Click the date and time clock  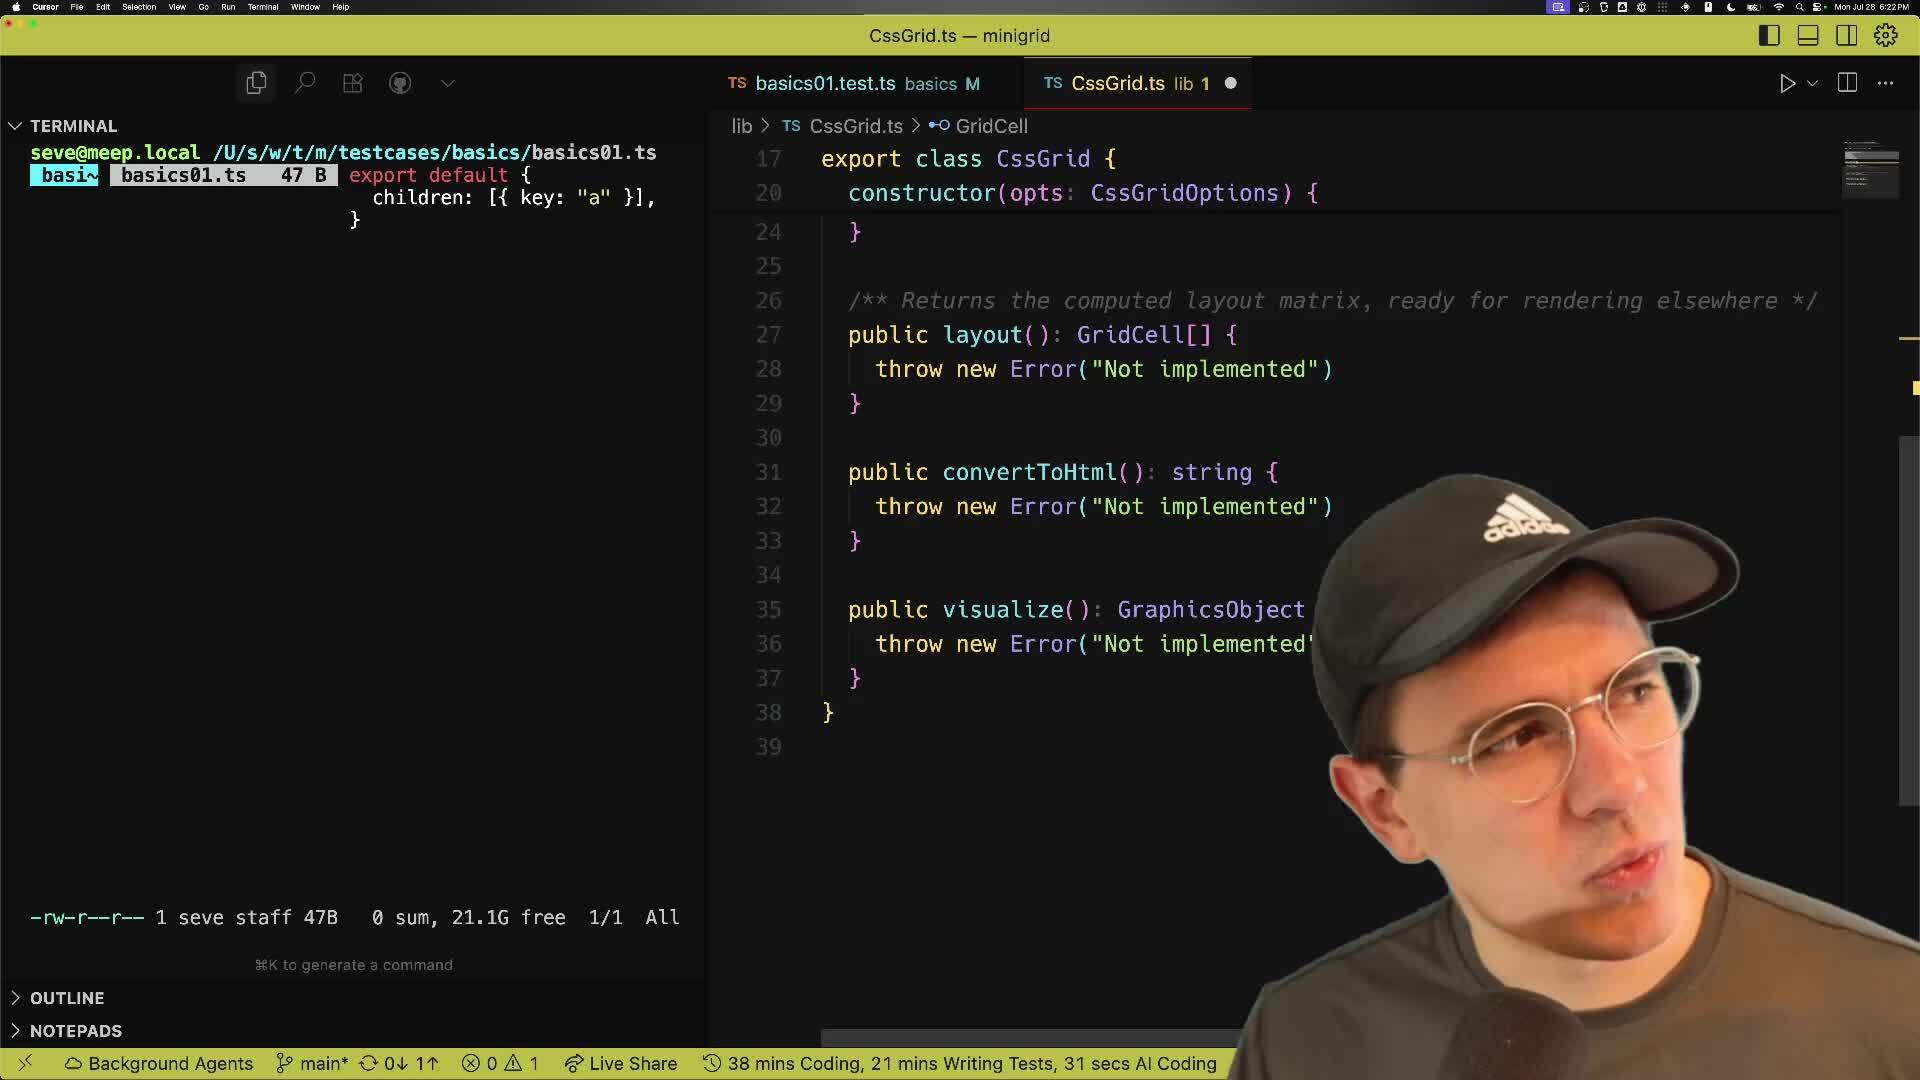[1871, 7]
